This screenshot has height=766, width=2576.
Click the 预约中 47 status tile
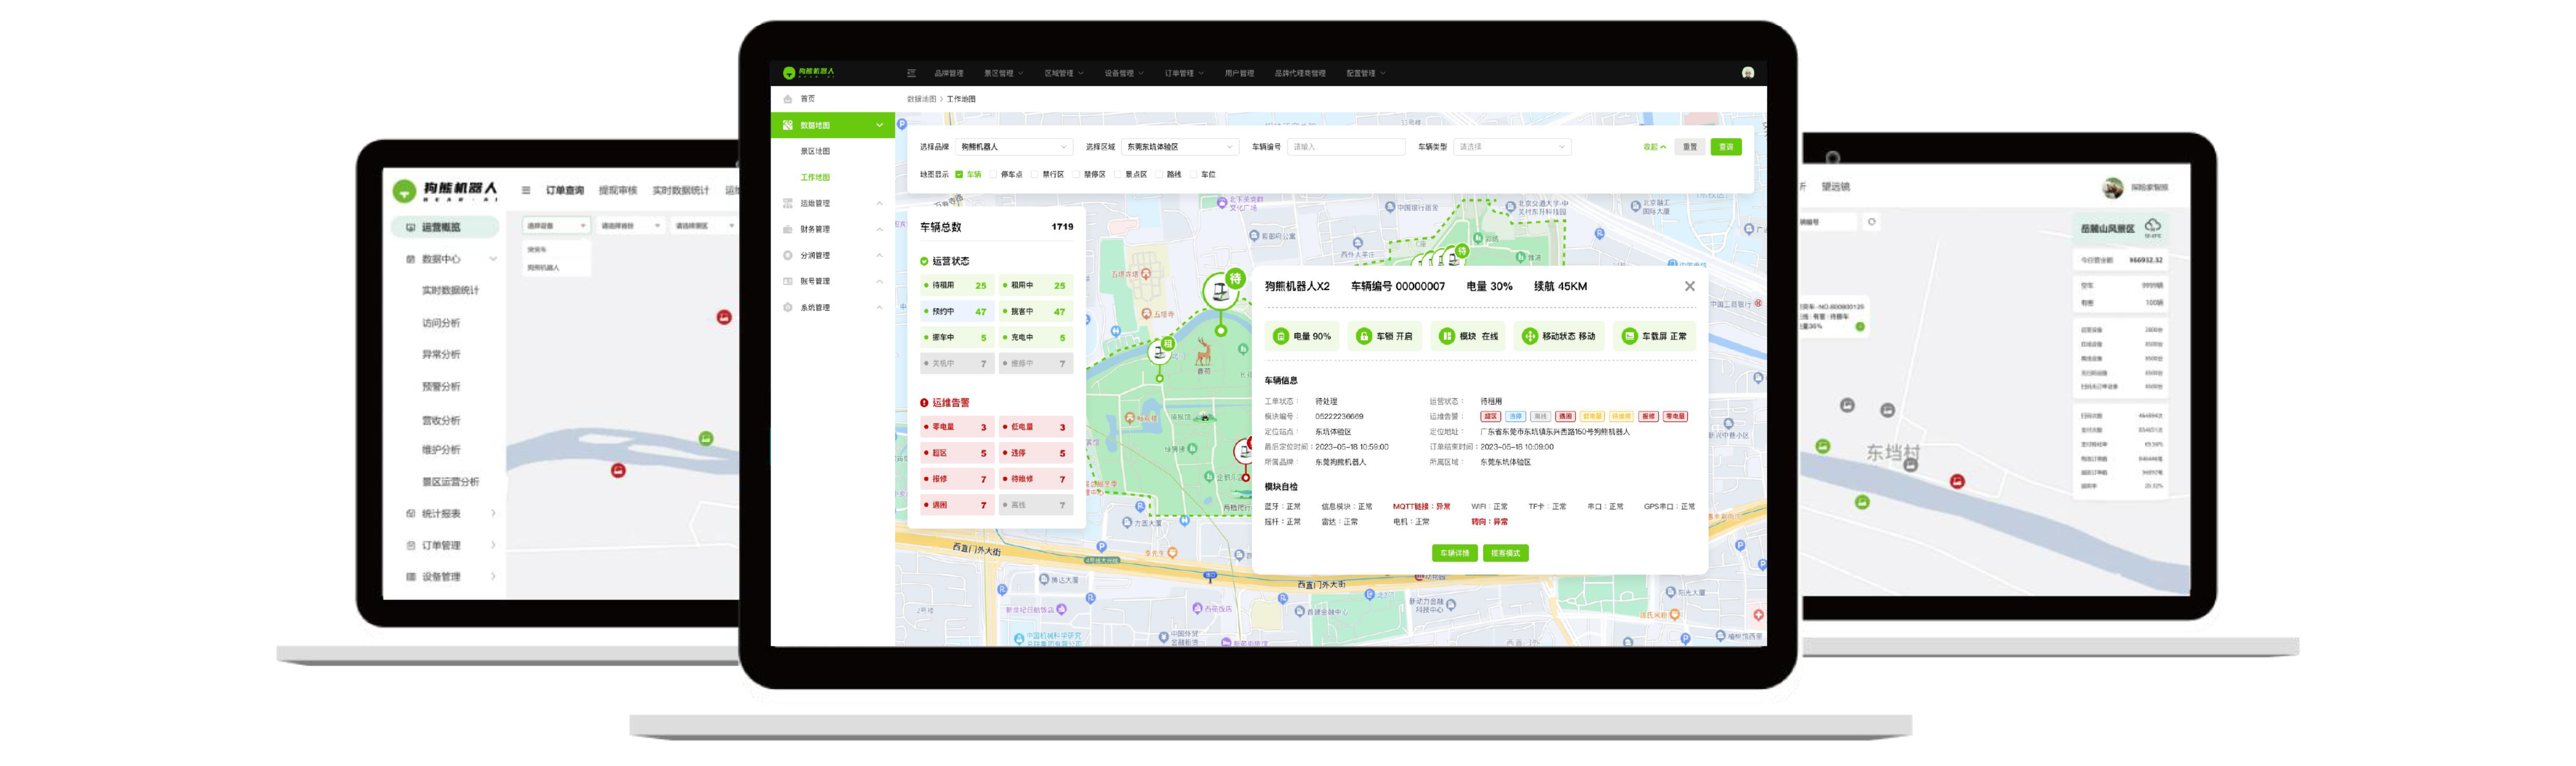(x=957, y=311)
